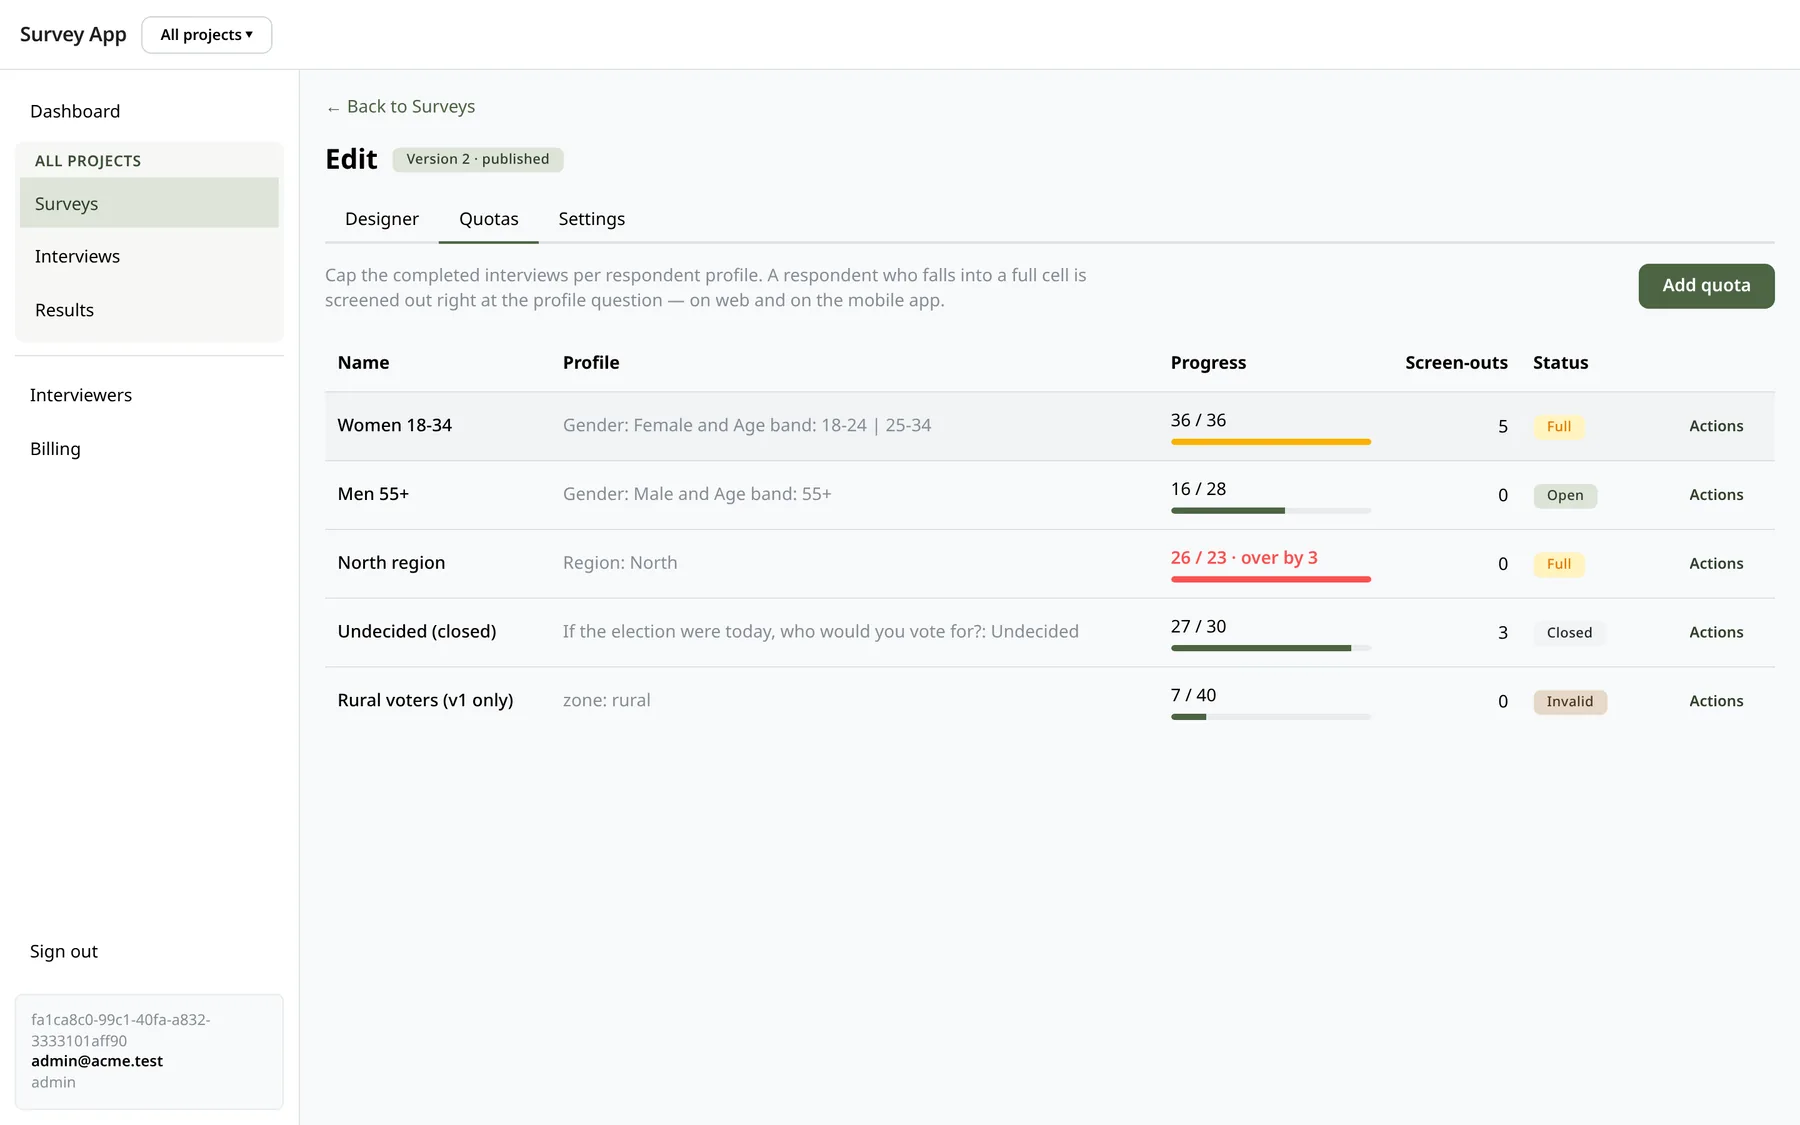Click the Rural voters progress bar
This screenshot has width=1800, height=1125.
[1270, 717]
